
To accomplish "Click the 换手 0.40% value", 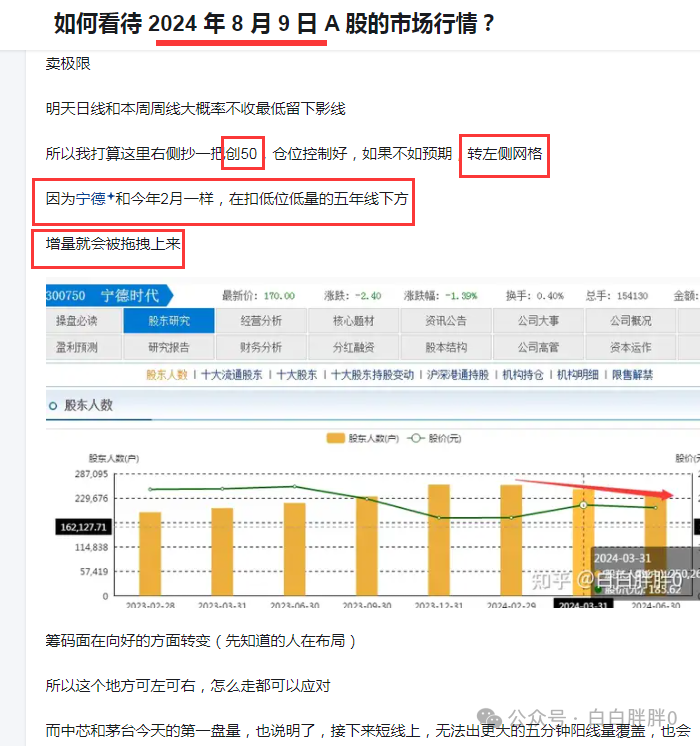I will tap(550, 296).
